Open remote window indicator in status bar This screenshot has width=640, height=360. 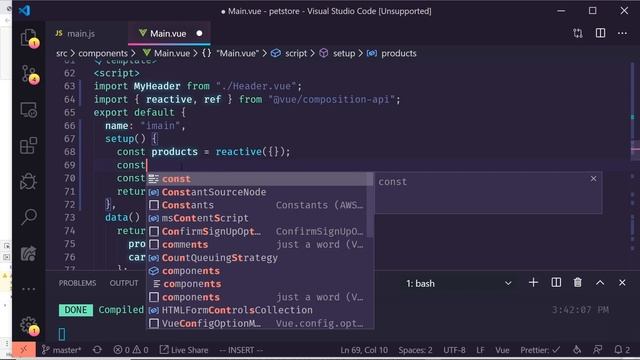coord(24,350)
